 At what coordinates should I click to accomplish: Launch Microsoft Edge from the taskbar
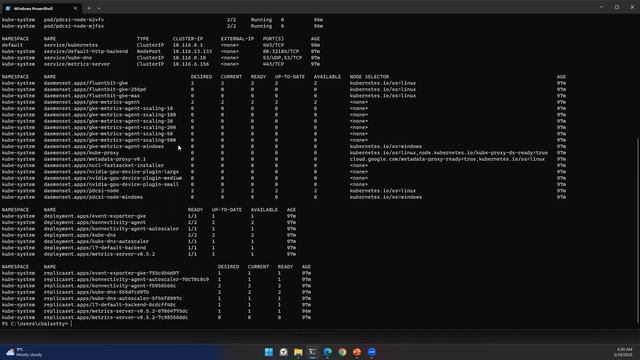tap(327, 352)
